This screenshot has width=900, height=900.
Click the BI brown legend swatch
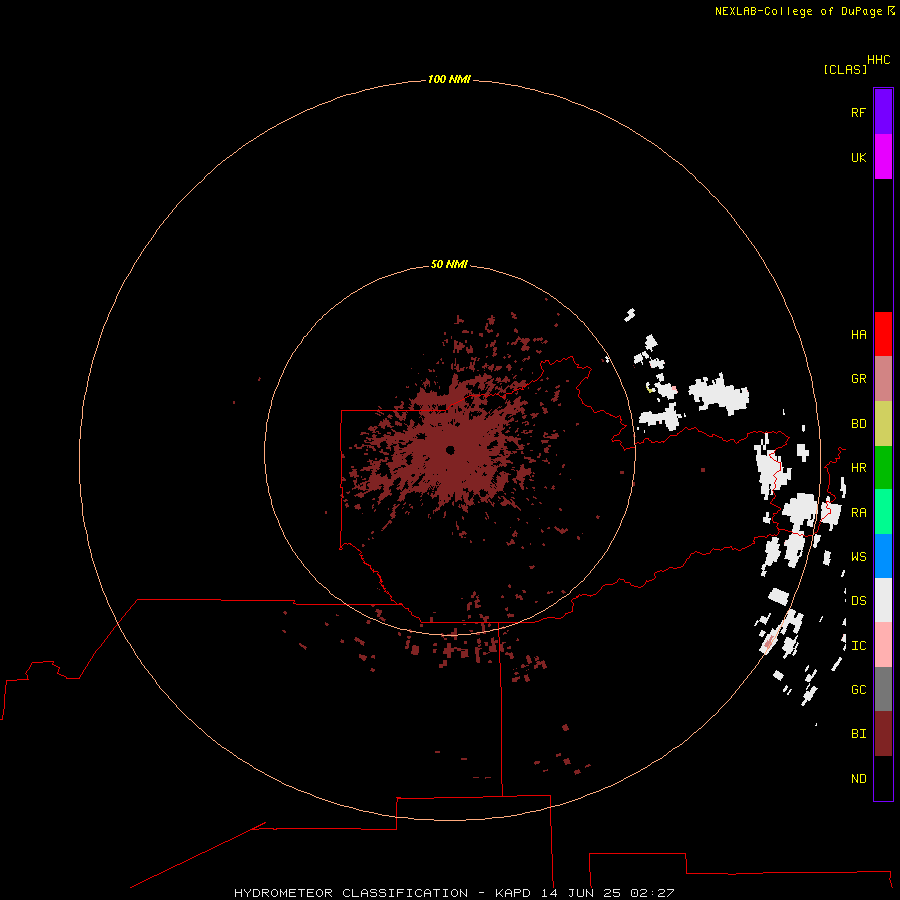tap(883, 734)
